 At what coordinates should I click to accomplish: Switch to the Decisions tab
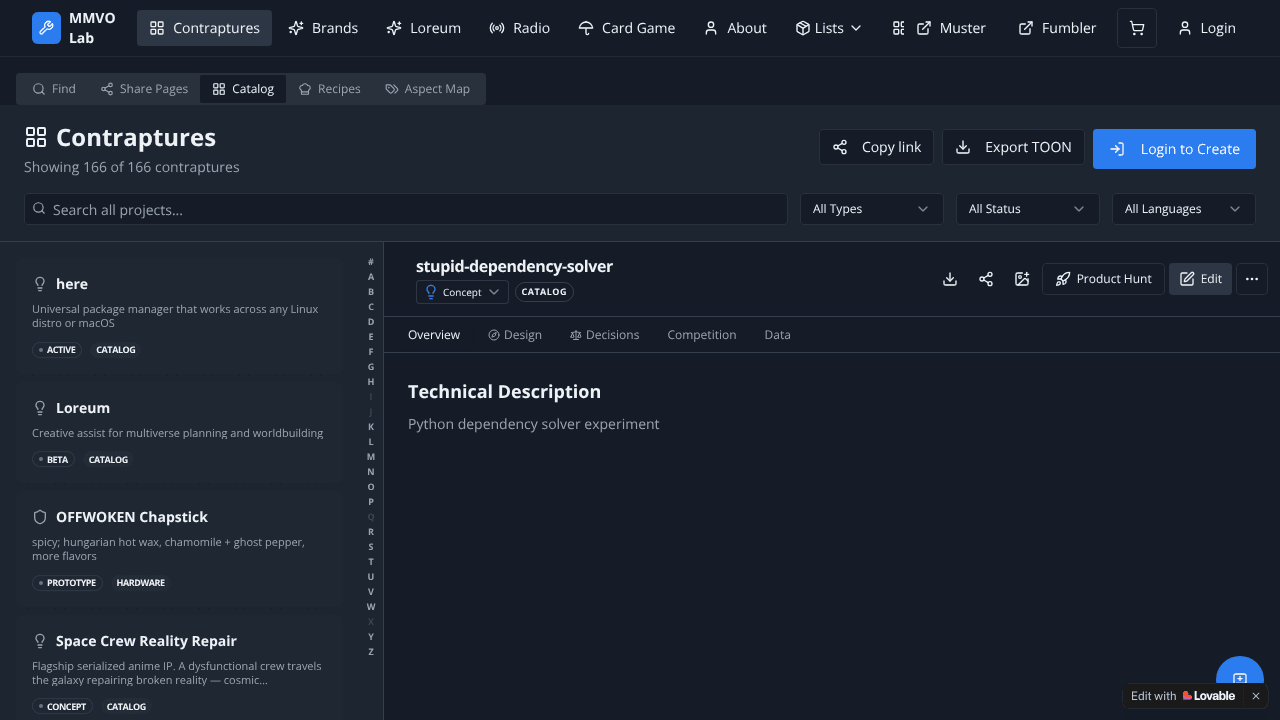tap(605, 335)
